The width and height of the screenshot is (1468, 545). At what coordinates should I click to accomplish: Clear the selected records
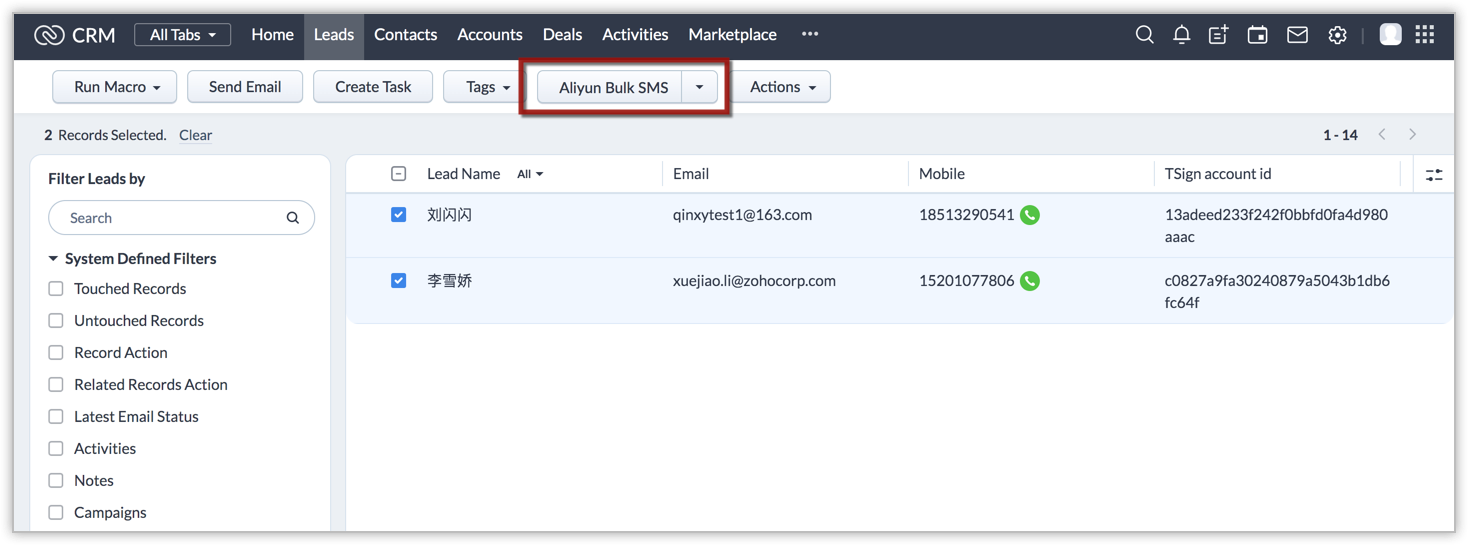click(196, 135)
